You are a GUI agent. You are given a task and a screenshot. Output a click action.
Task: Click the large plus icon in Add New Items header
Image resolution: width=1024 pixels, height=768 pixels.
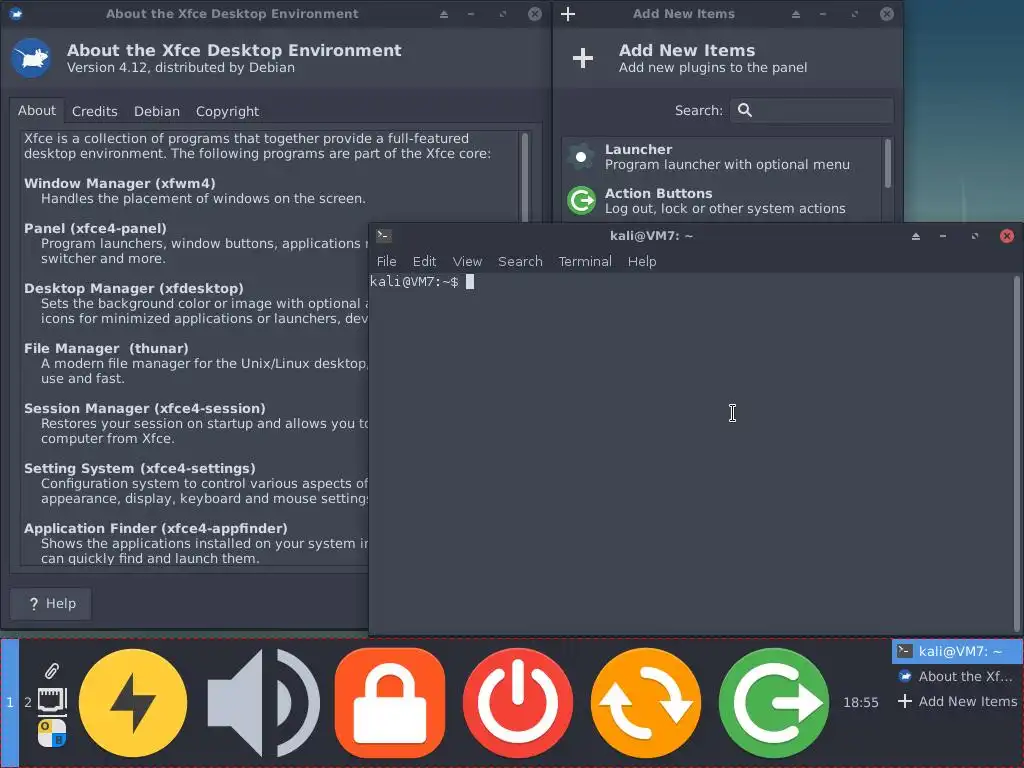tap(583, 58)
